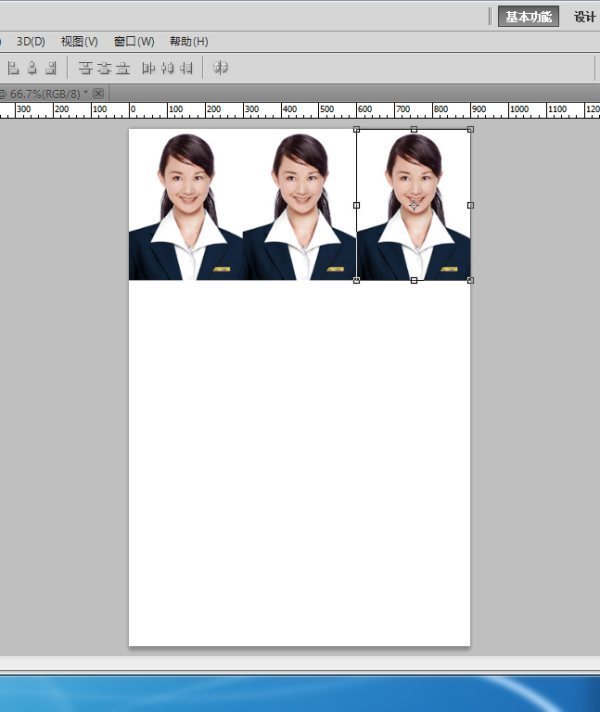Open the 3D(D) menu

(31, 41)
